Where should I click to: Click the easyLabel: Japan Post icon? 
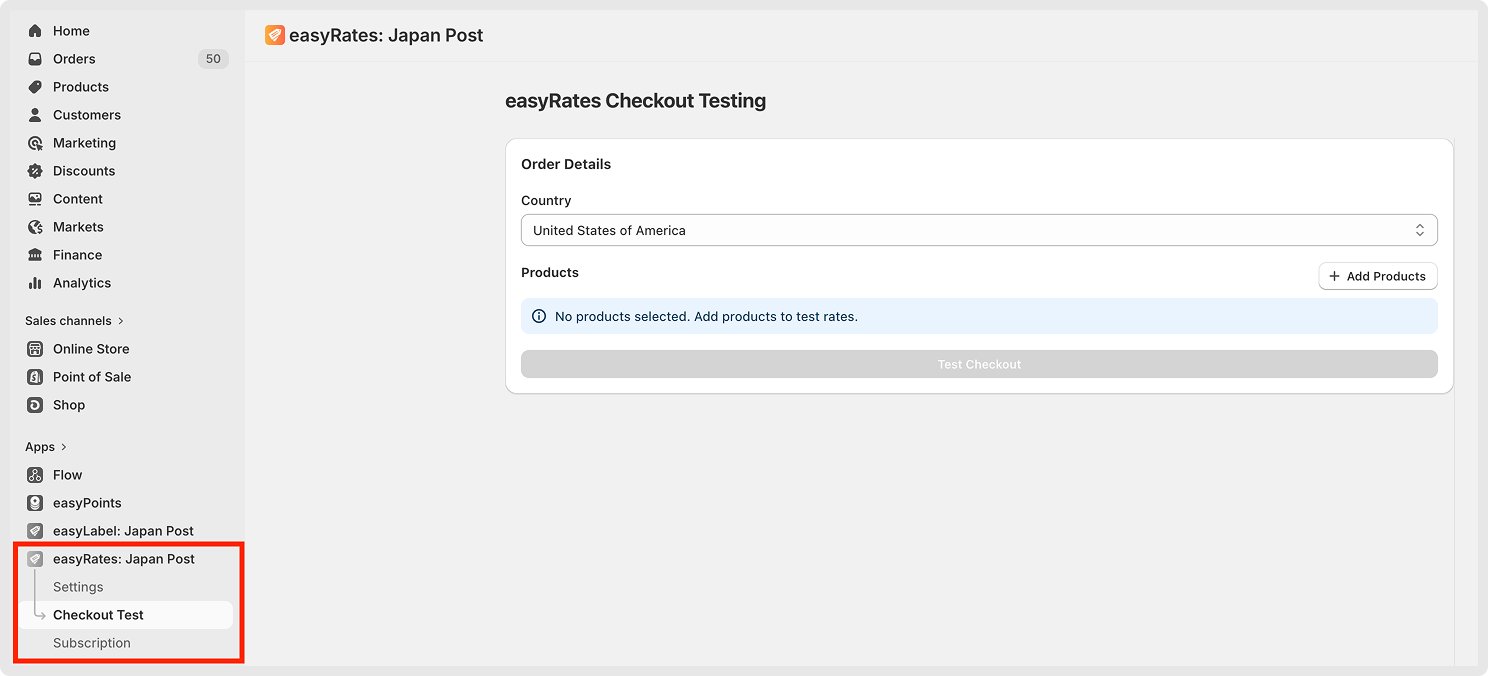pyautogui.click(x=35, y=531)
